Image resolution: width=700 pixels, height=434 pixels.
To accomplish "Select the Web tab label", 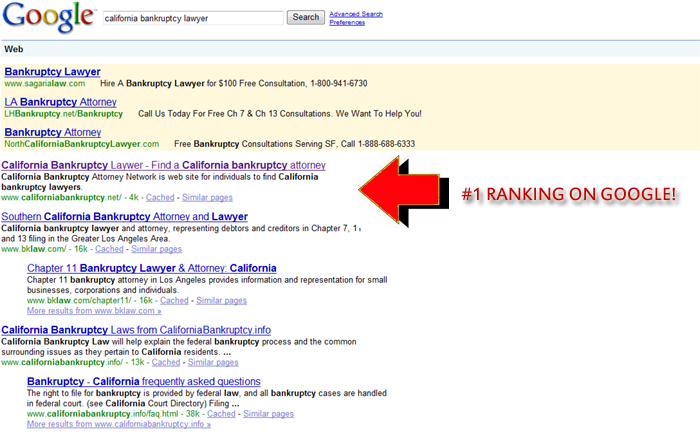I will tap(14, 49).
